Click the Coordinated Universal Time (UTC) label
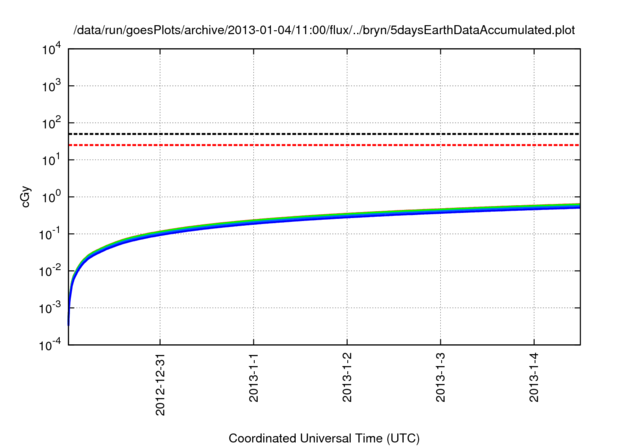Screen dimensions: 640x448 (x=324, y=439)
